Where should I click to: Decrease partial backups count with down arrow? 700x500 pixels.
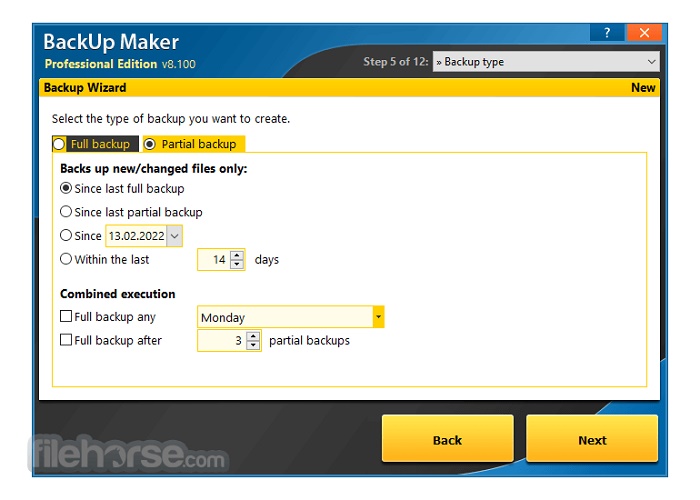pos(253,345)
